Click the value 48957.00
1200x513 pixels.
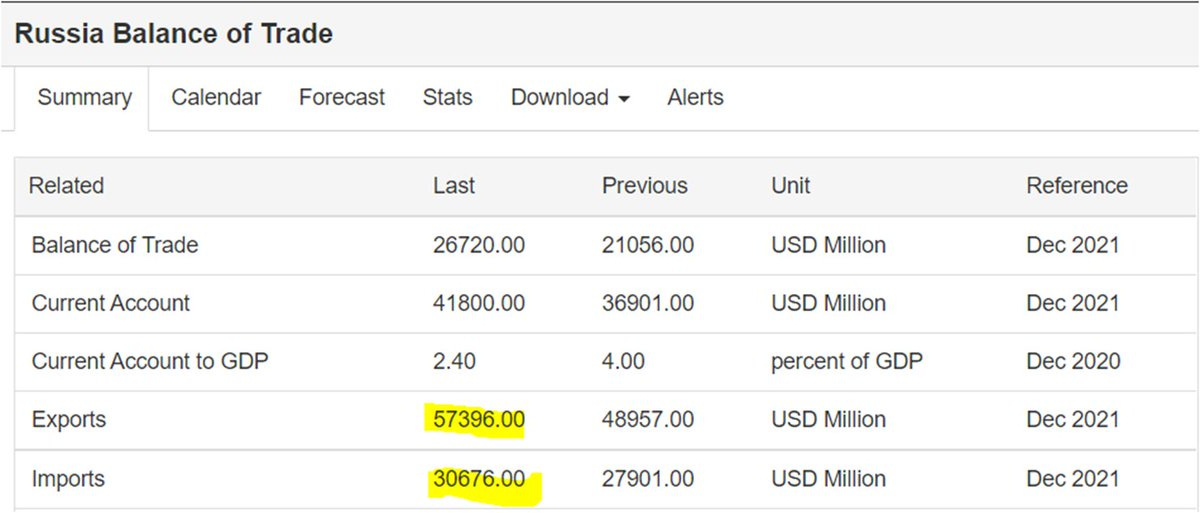648,420
